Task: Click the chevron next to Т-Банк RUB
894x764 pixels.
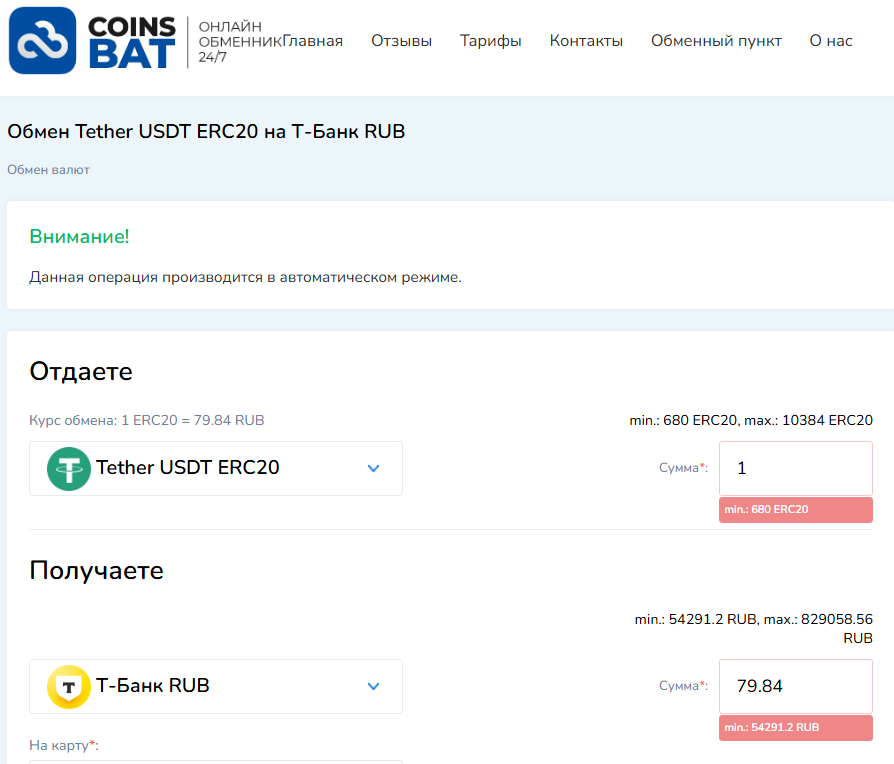Action: coord(372,686)
